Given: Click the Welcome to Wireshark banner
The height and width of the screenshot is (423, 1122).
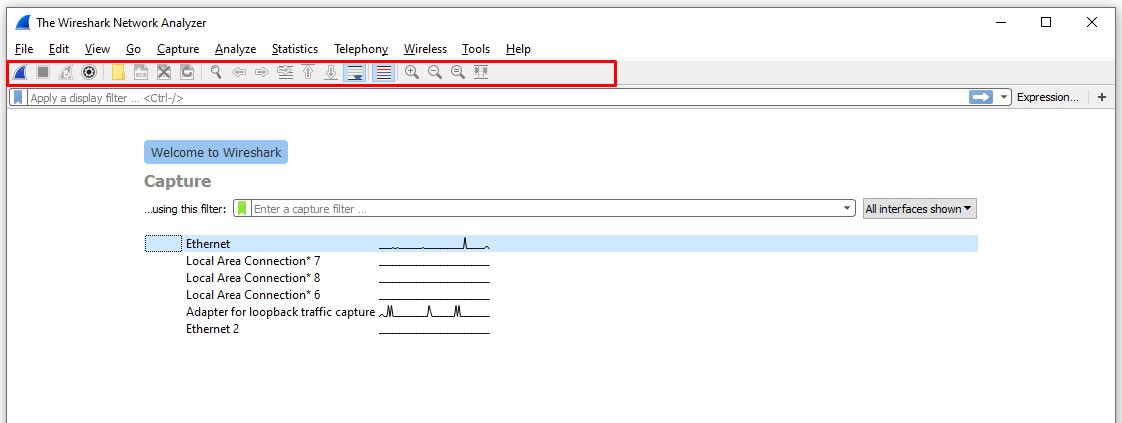Looking at the screenshot, I should tap(216, 152).
